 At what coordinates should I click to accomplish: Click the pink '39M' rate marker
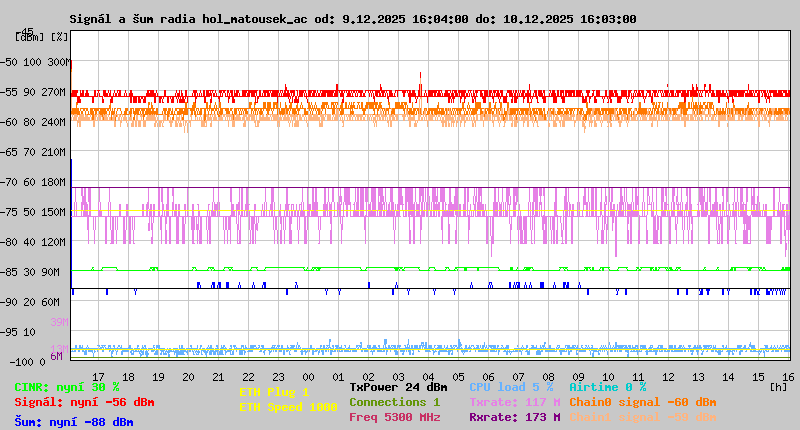(x=59, y=322)
